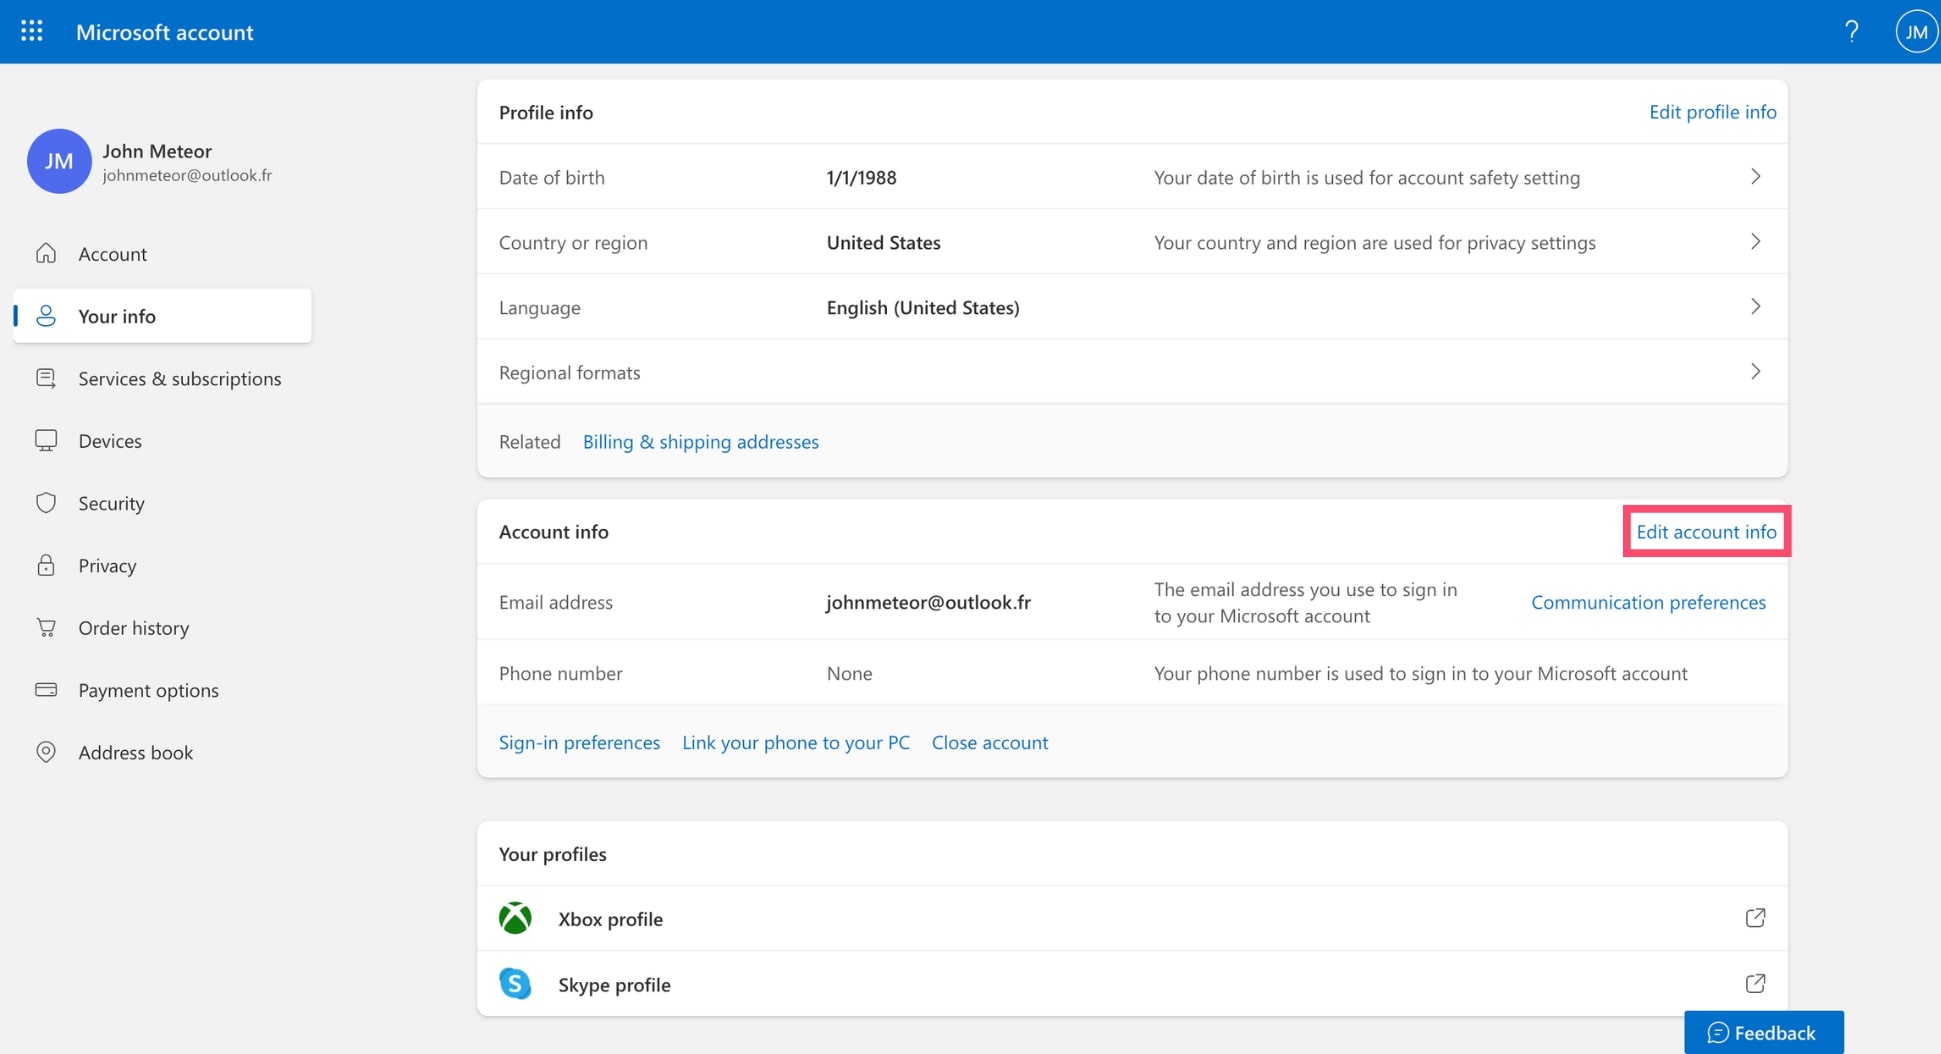Open the app launcher grid icon
The height and width of the screenshot is (1054, 1941).
32,31
